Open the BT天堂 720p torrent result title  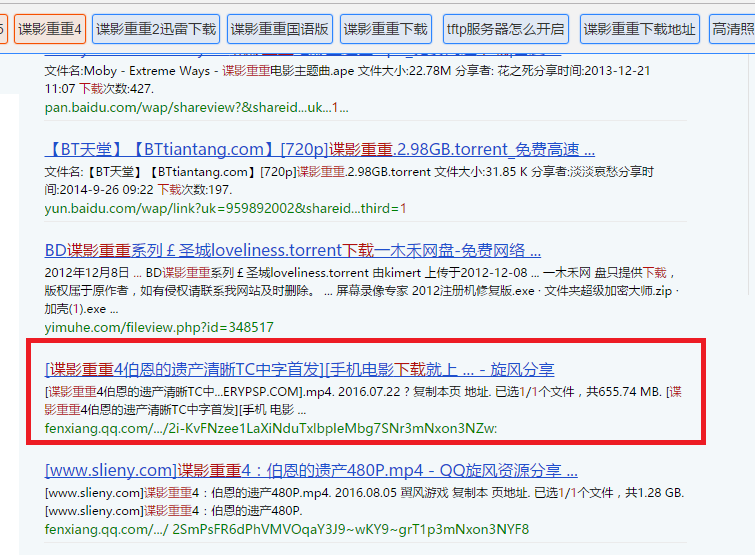tap(320, 150)
